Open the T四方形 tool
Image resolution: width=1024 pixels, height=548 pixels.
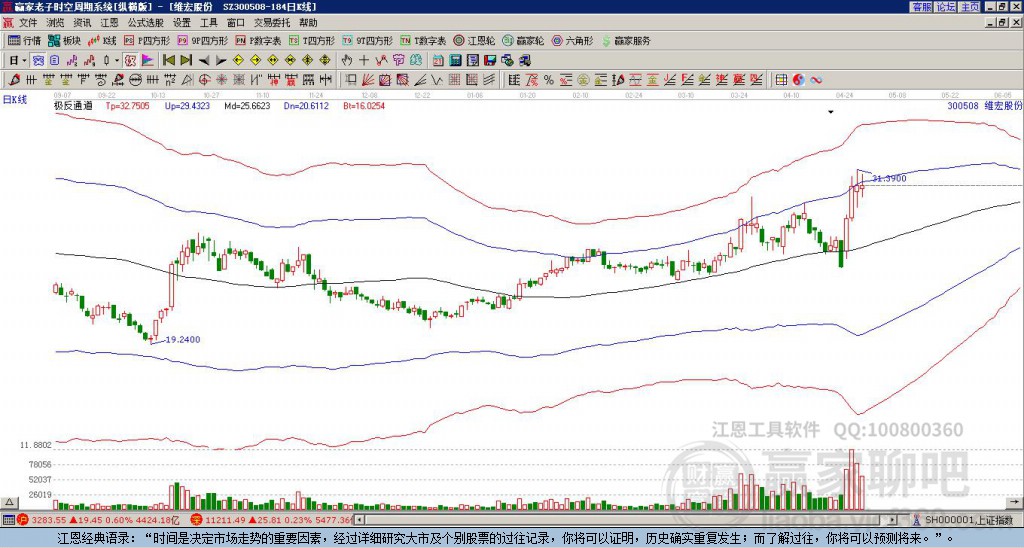(312, 40)
